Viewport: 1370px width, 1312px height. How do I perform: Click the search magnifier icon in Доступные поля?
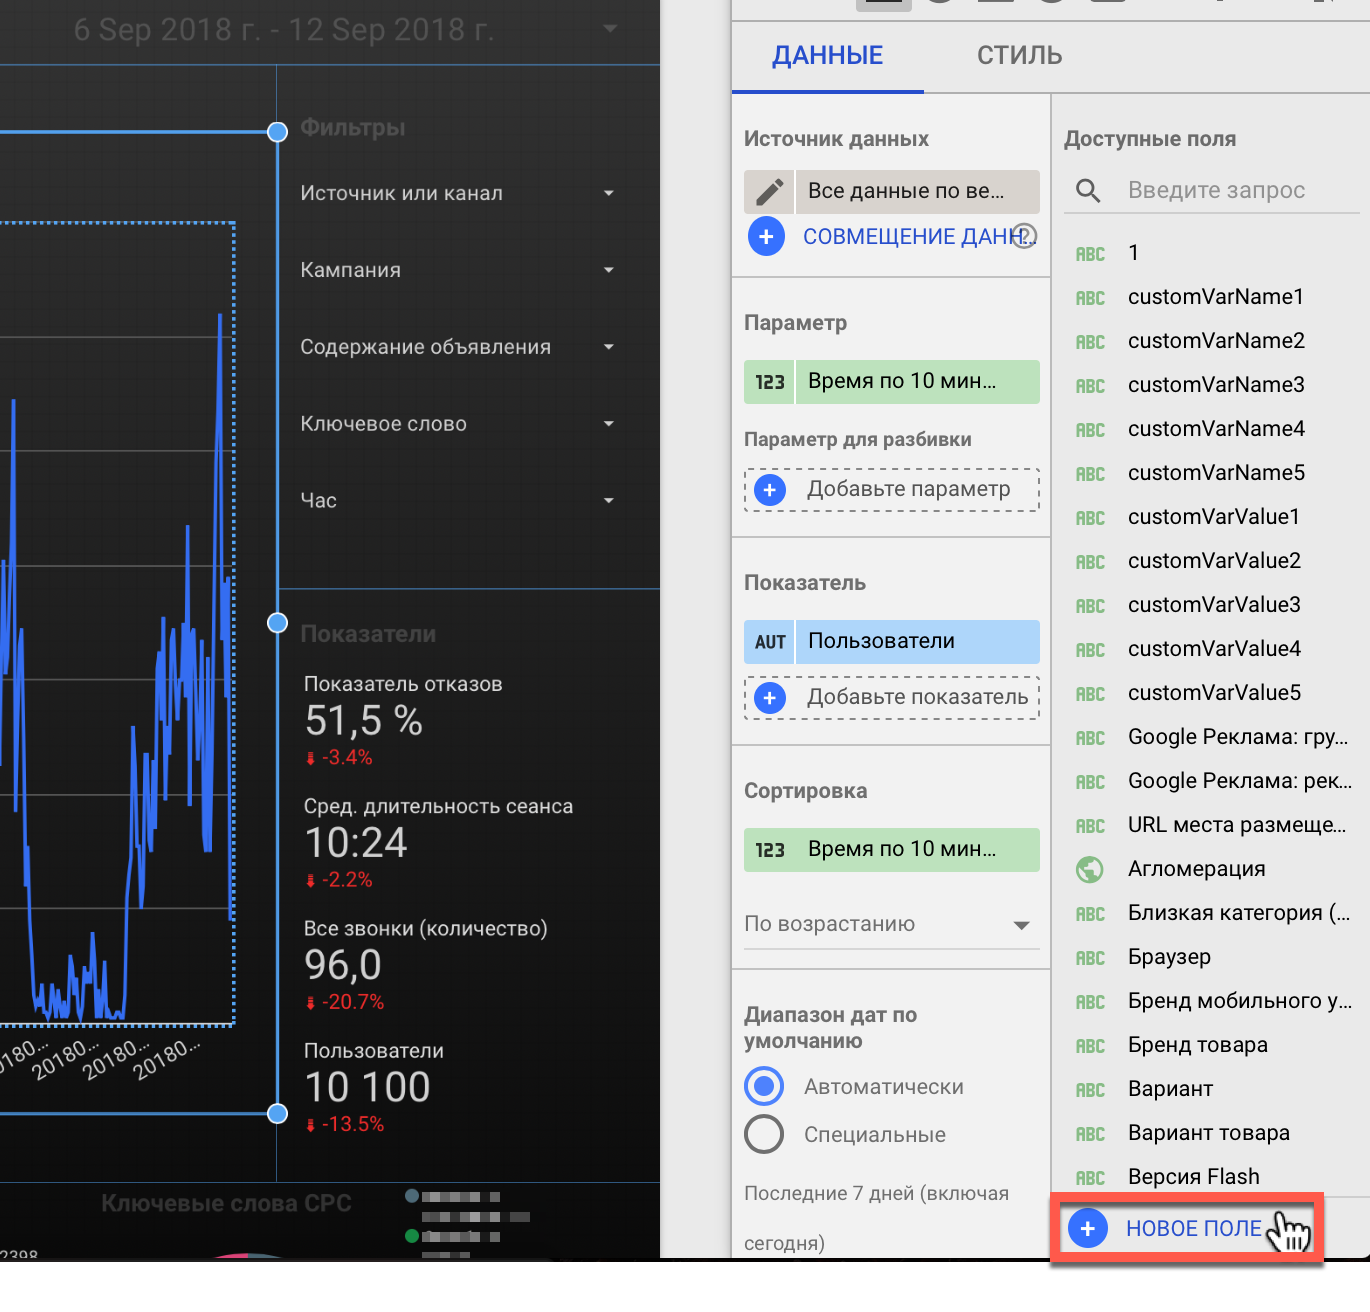click(1088, 191)
